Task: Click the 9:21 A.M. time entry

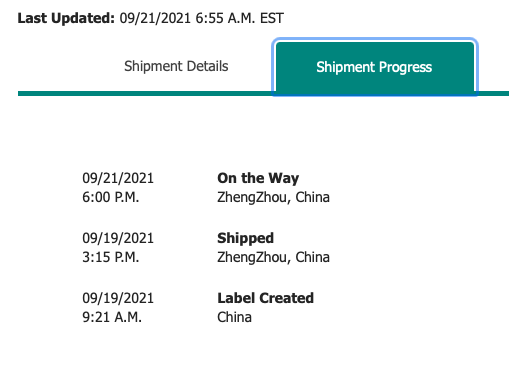Action: tap(112, 317)
